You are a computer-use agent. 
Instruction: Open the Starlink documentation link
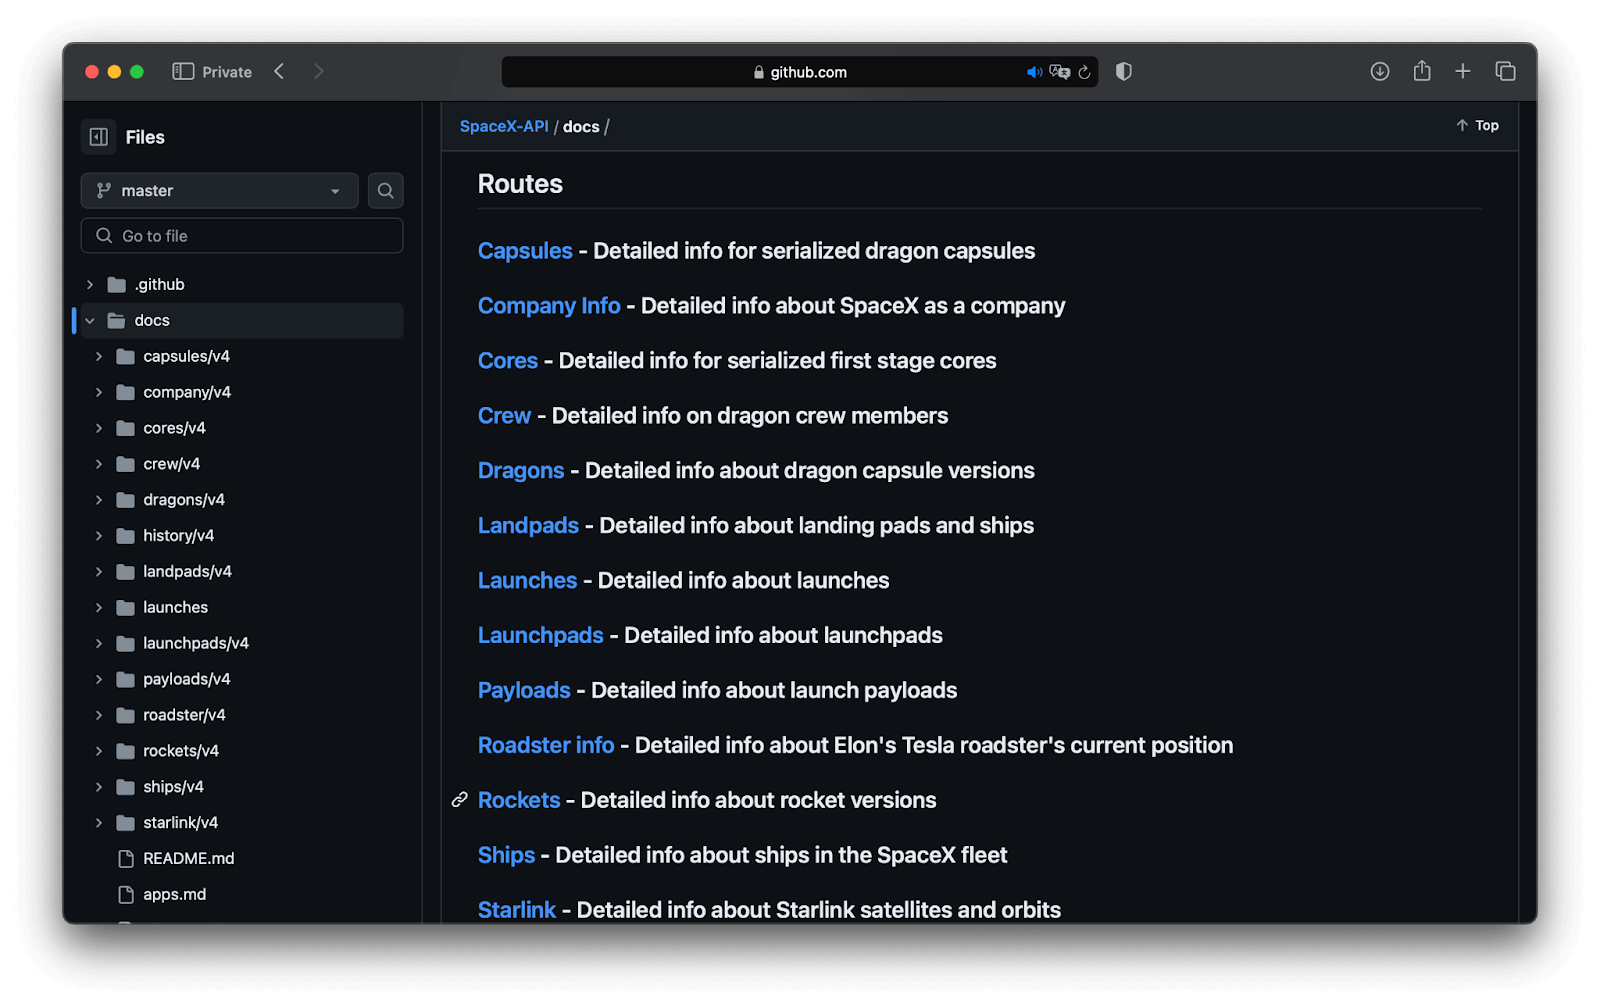(517, 911)
